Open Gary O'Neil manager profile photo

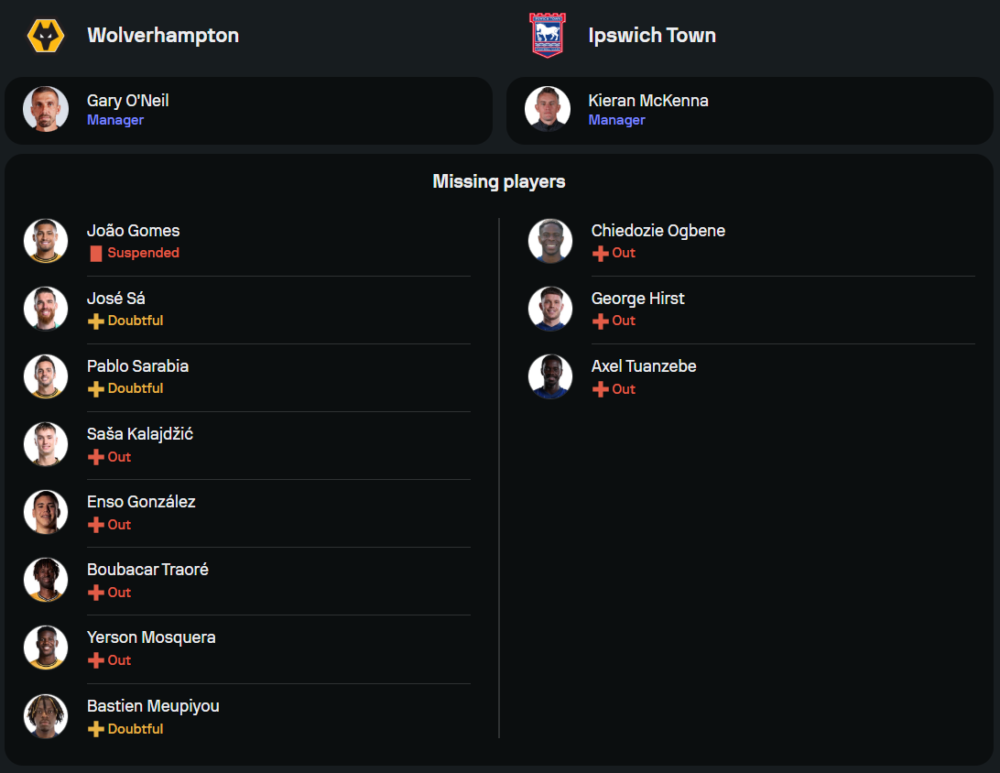[x=46, y=109]
